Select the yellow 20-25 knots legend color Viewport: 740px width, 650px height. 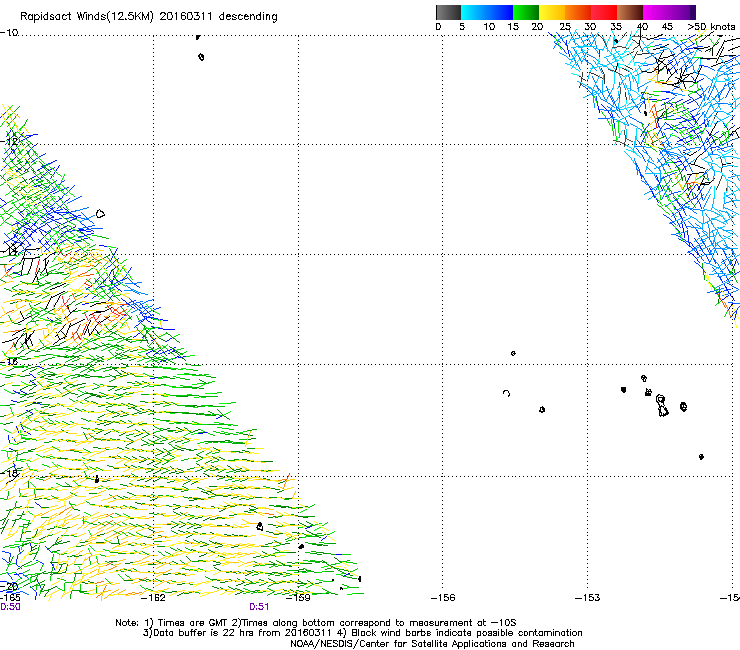tap(552, 12)
